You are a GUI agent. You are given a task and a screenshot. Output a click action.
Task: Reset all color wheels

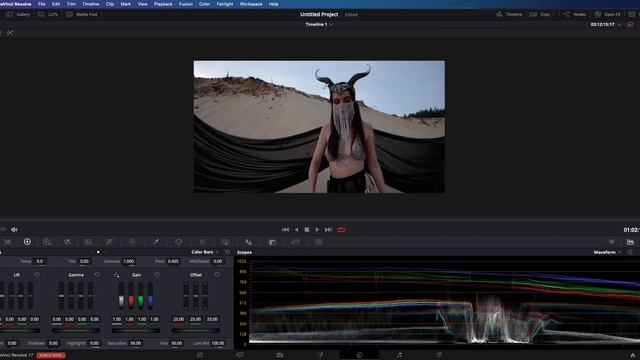[x=227, y=252]
